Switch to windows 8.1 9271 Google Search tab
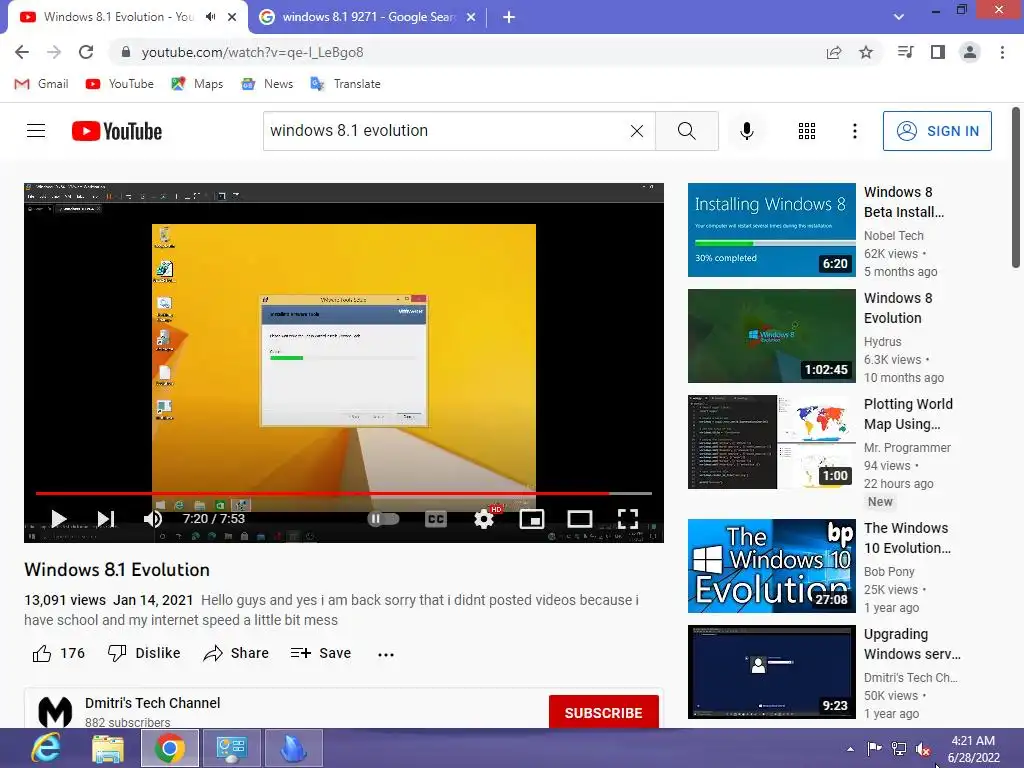 tap(368, 17)
